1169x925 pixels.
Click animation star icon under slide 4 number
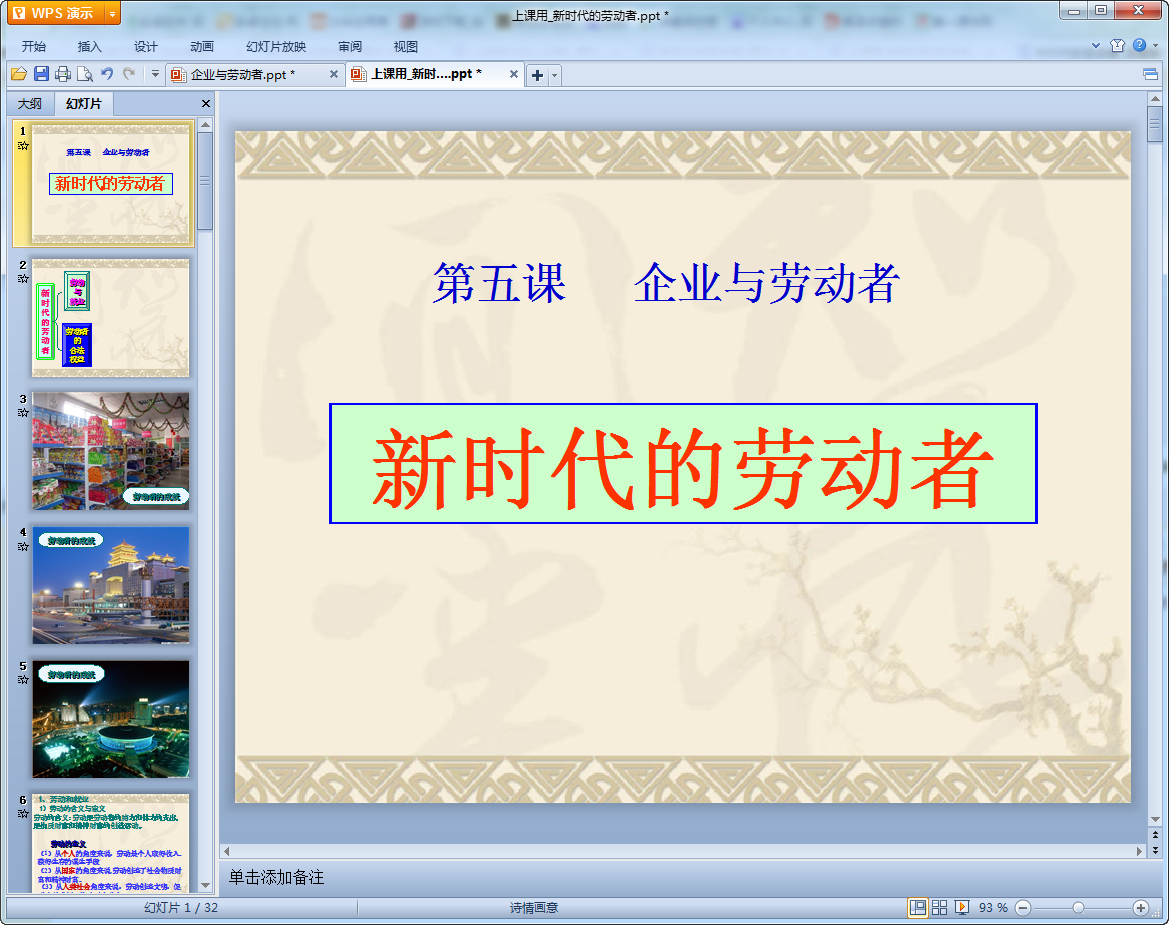pos(23,546)
